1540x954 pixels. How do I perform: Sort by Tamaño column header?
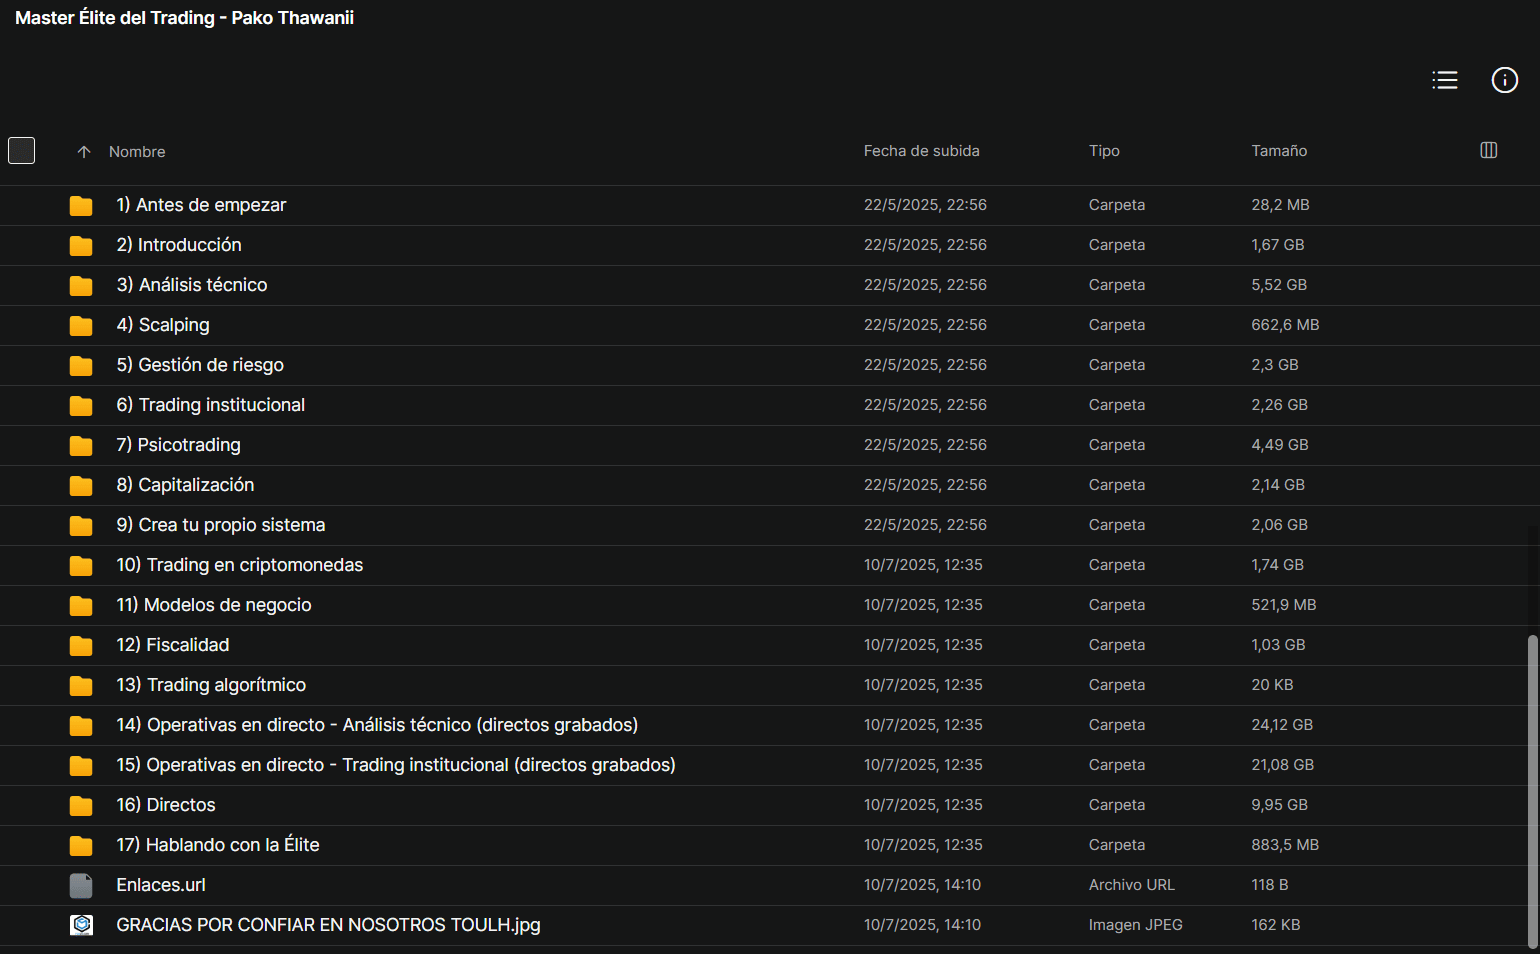1279,151
